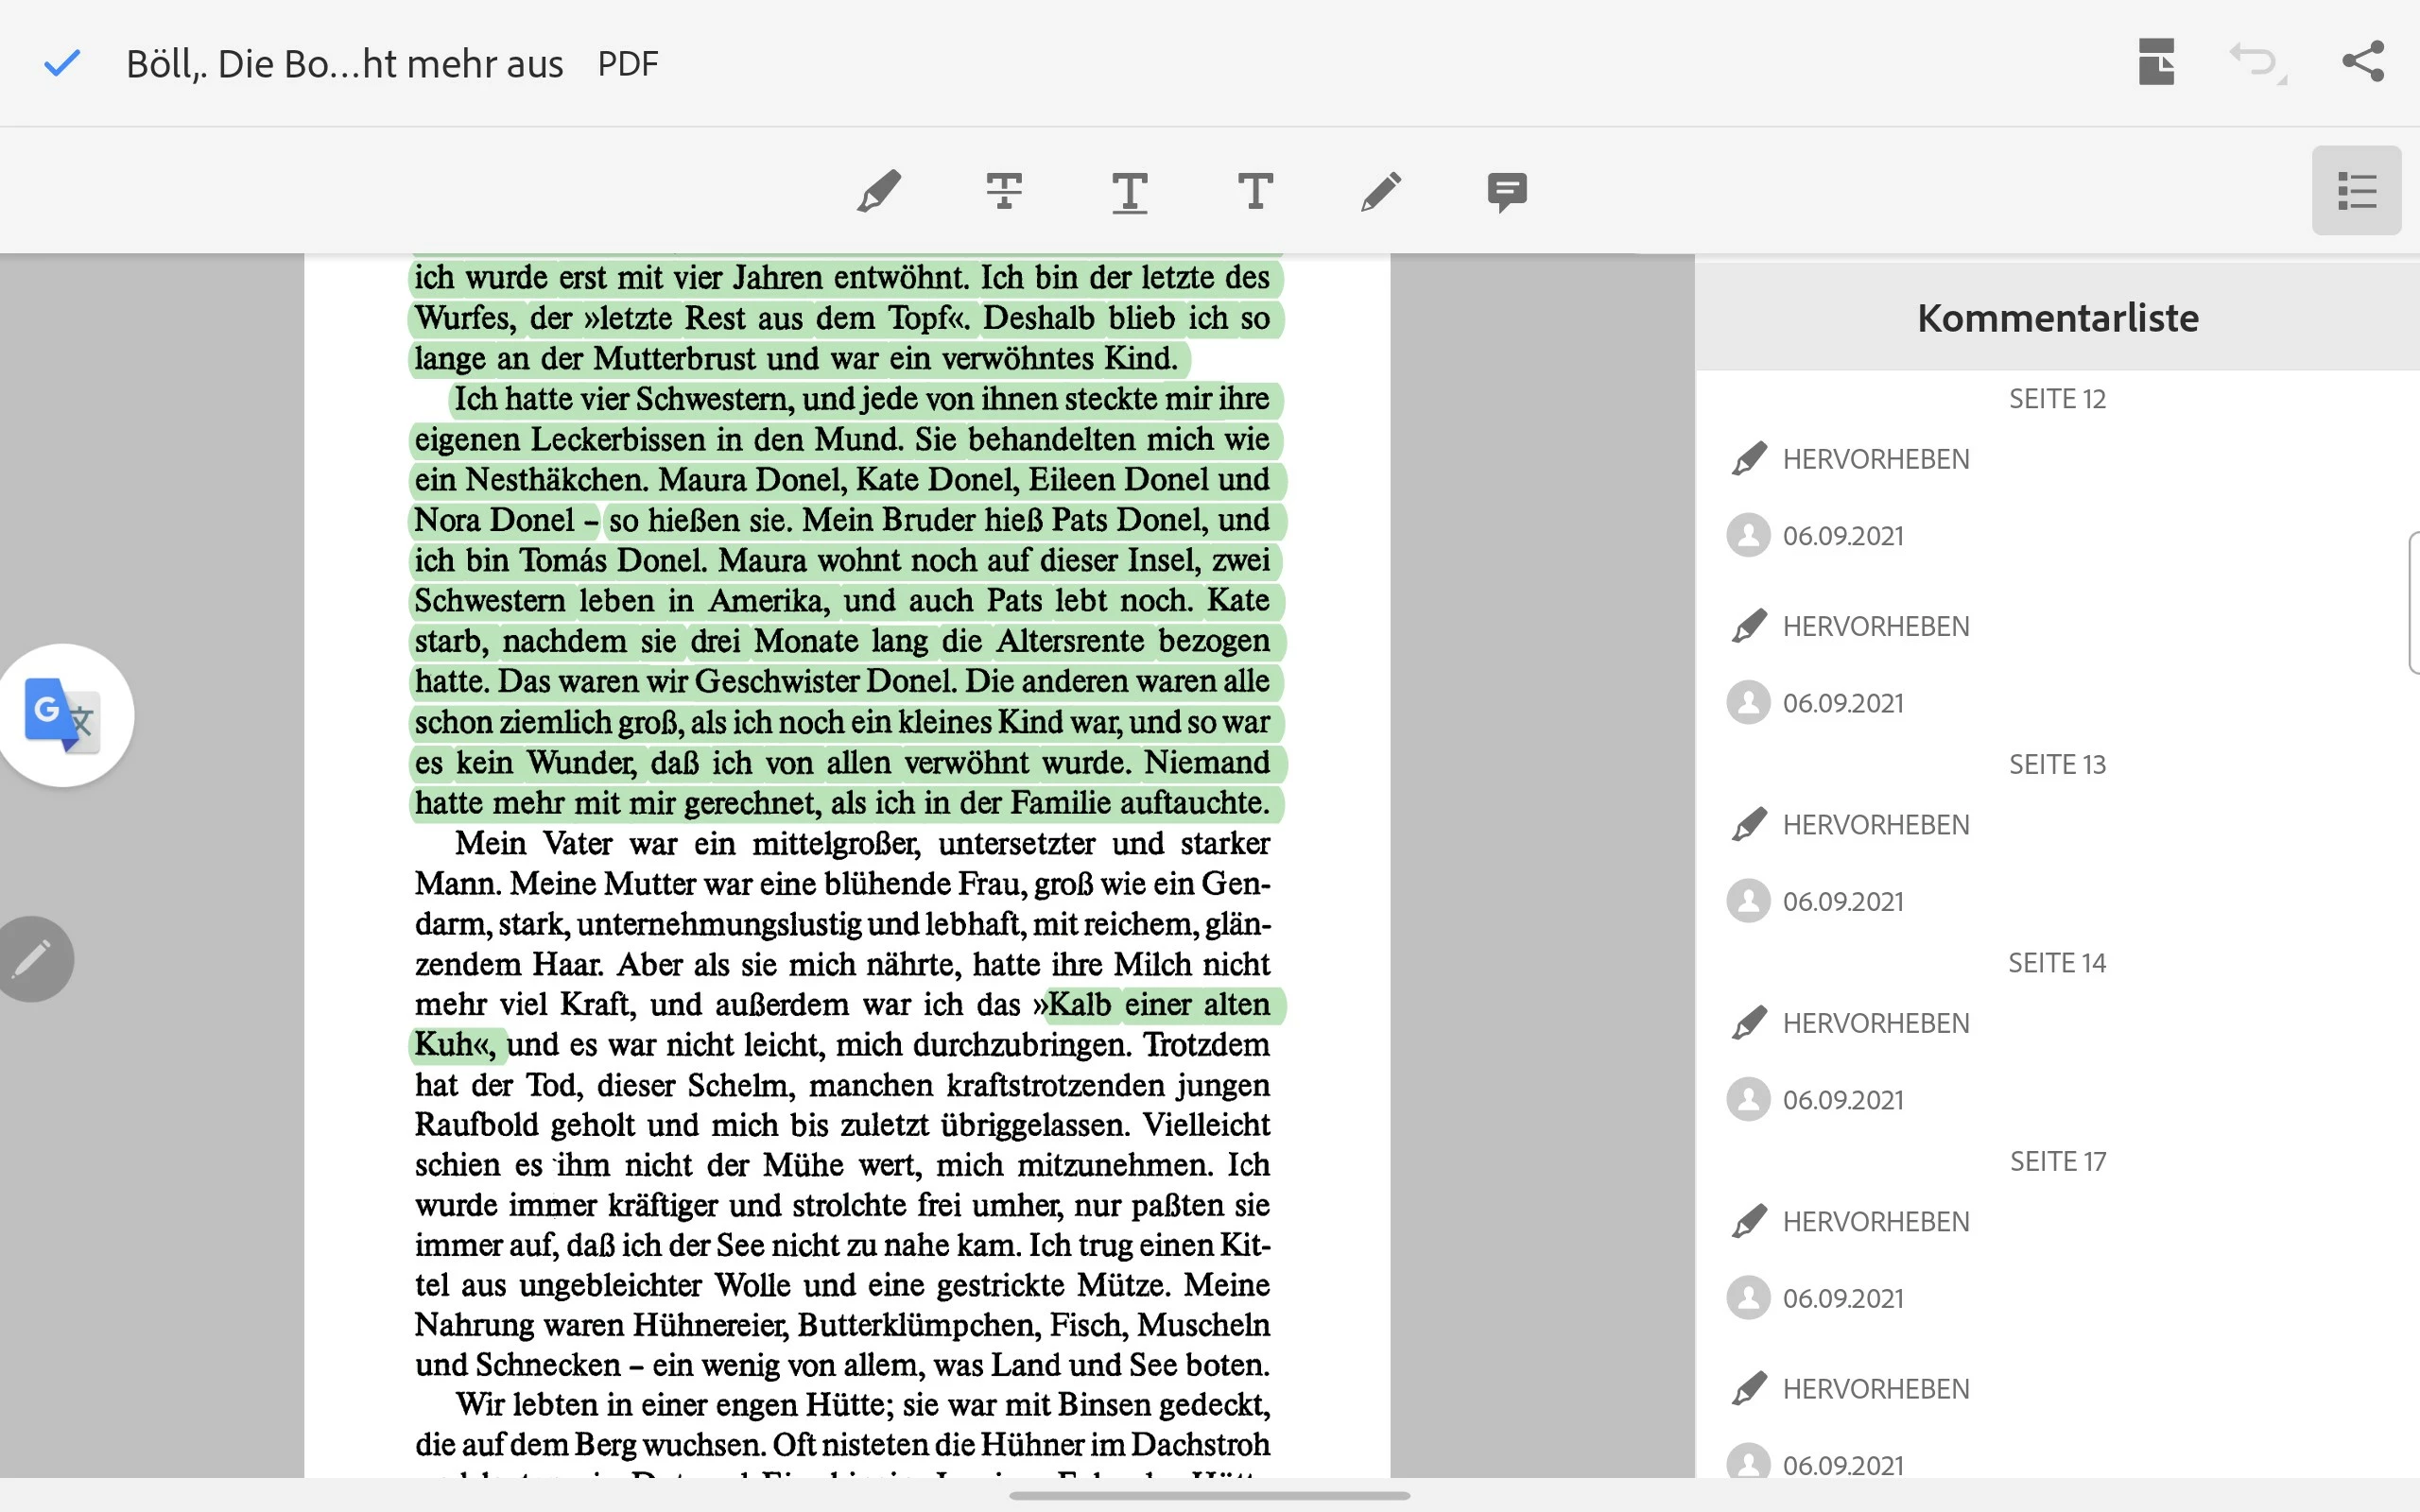Open the page view settings icon
Screen dimensions: 2420x1512
(2156, 62)
